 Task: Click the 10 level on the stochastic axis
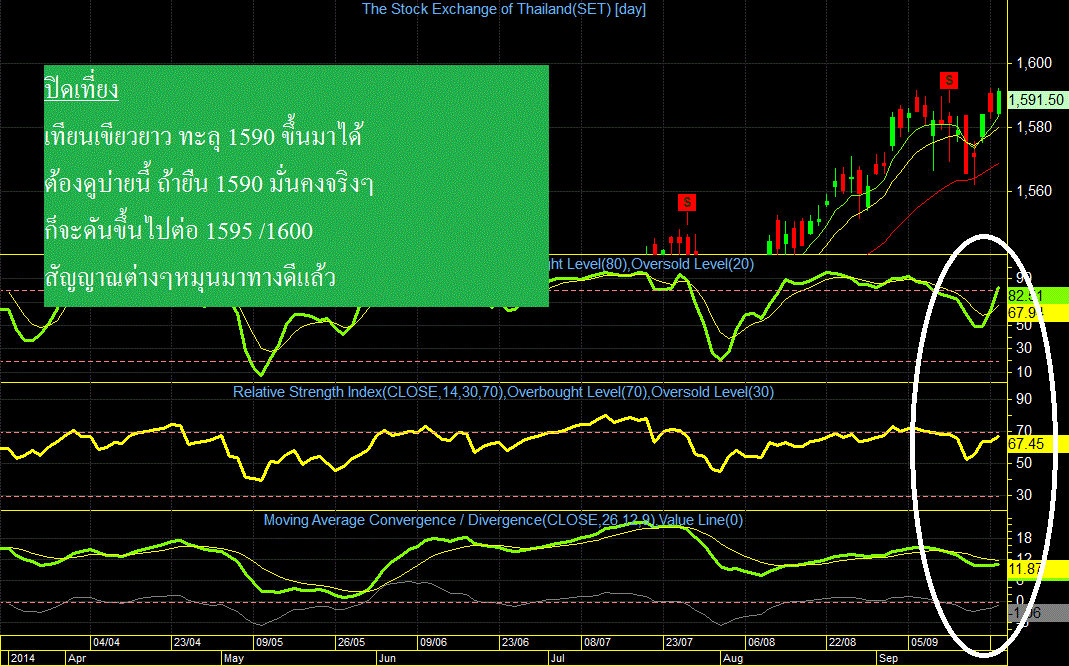pyautogui.click(x=1024, y=372)
